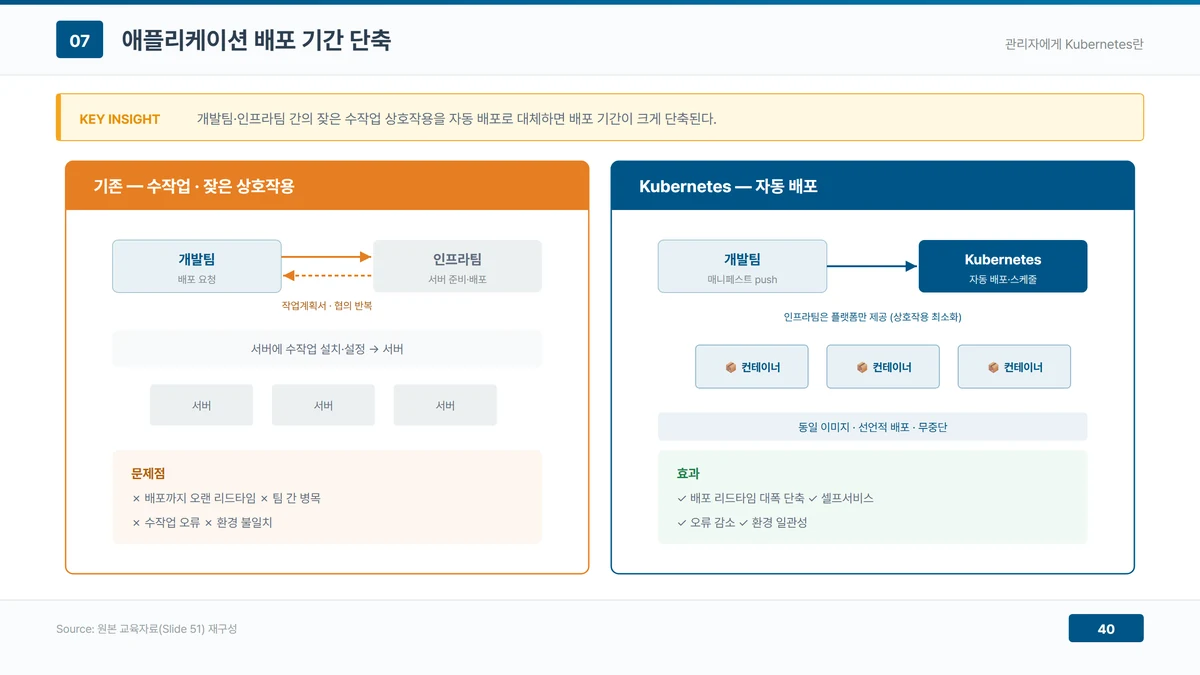Screen dimensions: 1200x675
Task: Click the line 수작업 오류 × 환경 불일치
Action: [202, 522]
